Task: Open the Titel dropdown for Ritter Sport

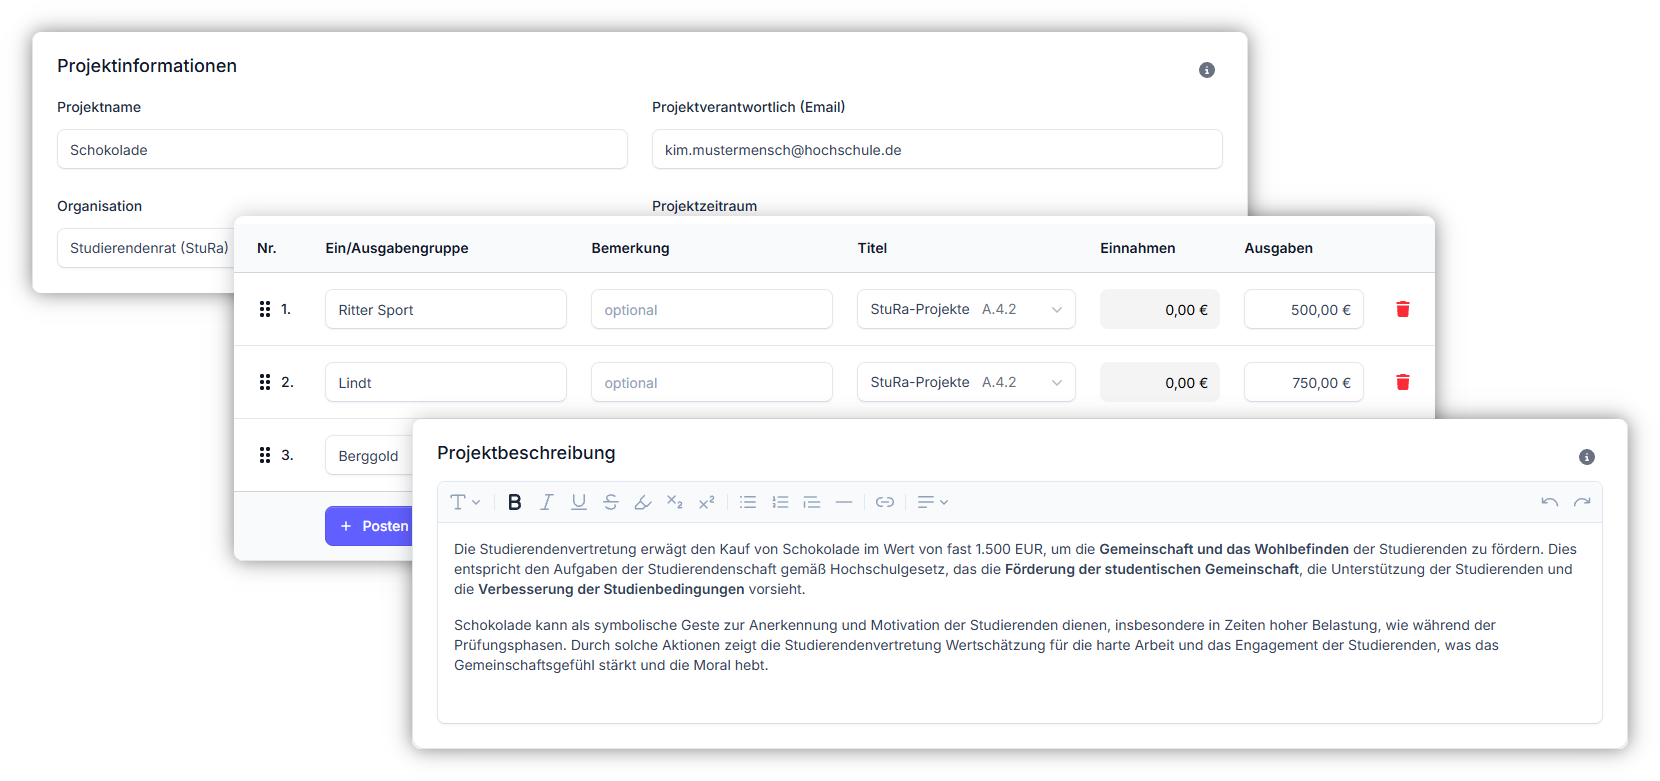Action: tap(966, 309)
